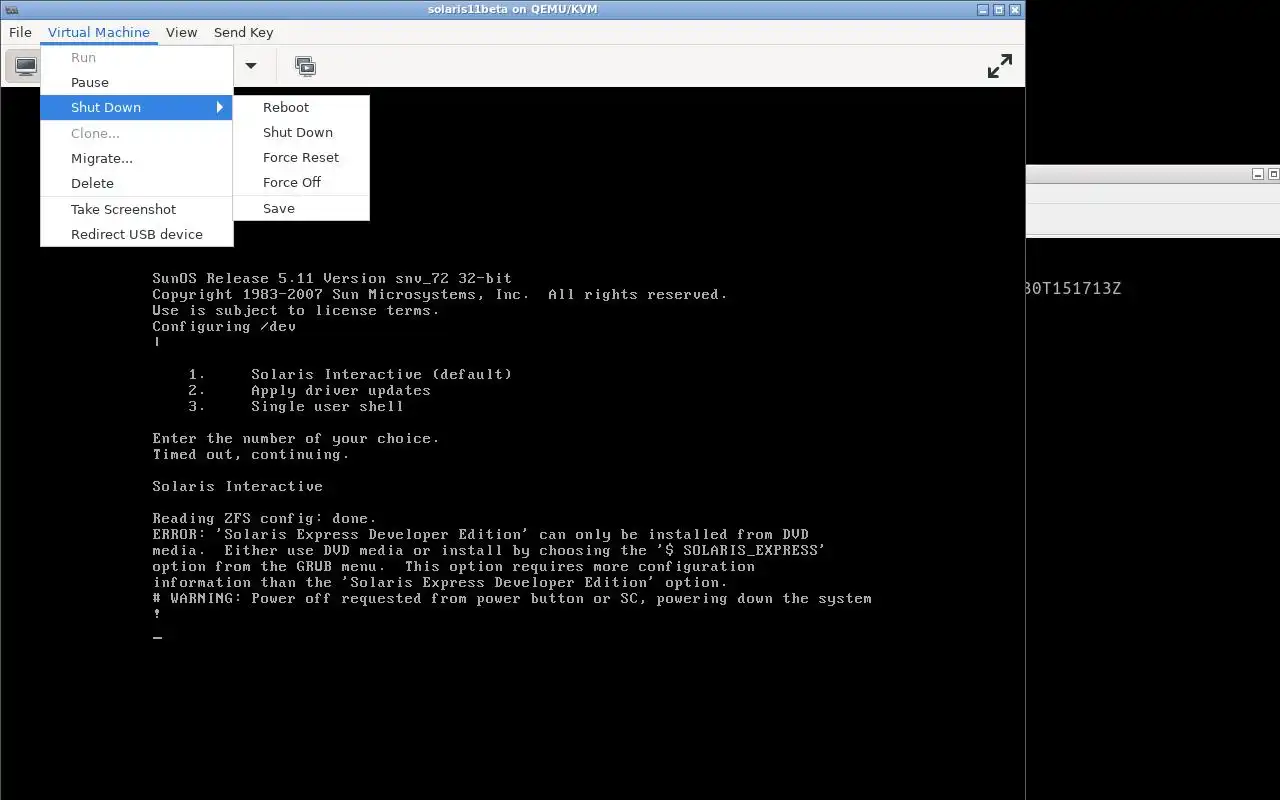Choose Delete from Virtual Machine menu
The width and height of the screenshot is (1280, 800).
tap(137, 183)
